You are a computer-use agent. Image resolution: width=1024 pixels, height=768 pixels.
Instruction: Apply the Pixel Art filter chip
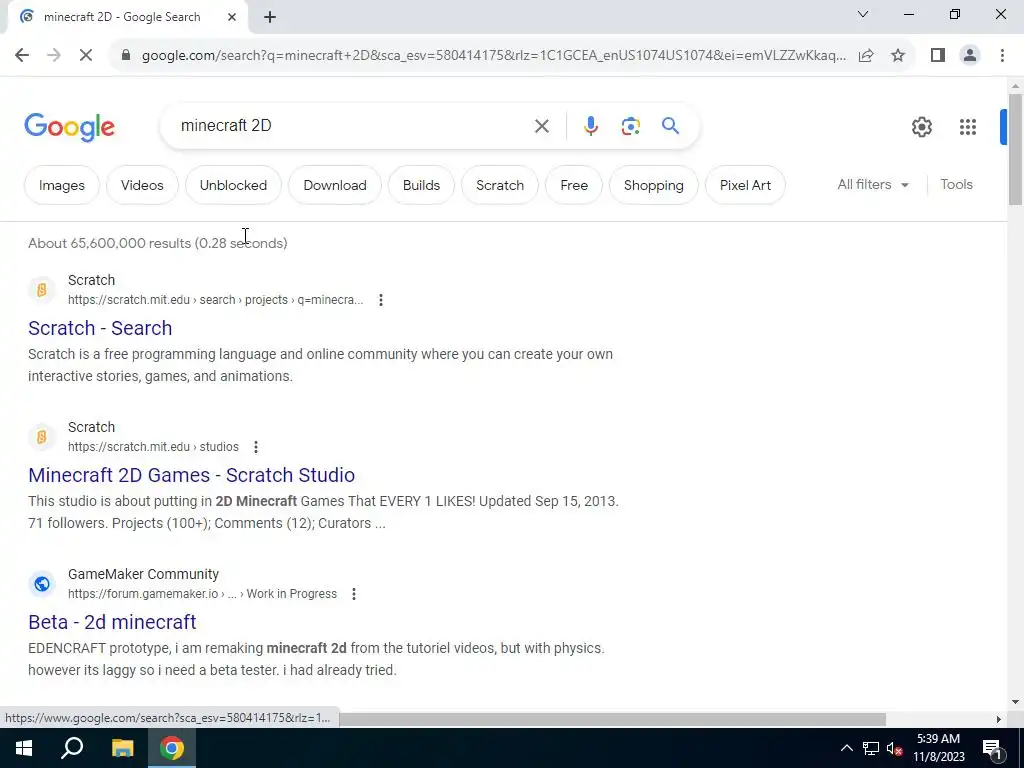click(x=745, y=185)
